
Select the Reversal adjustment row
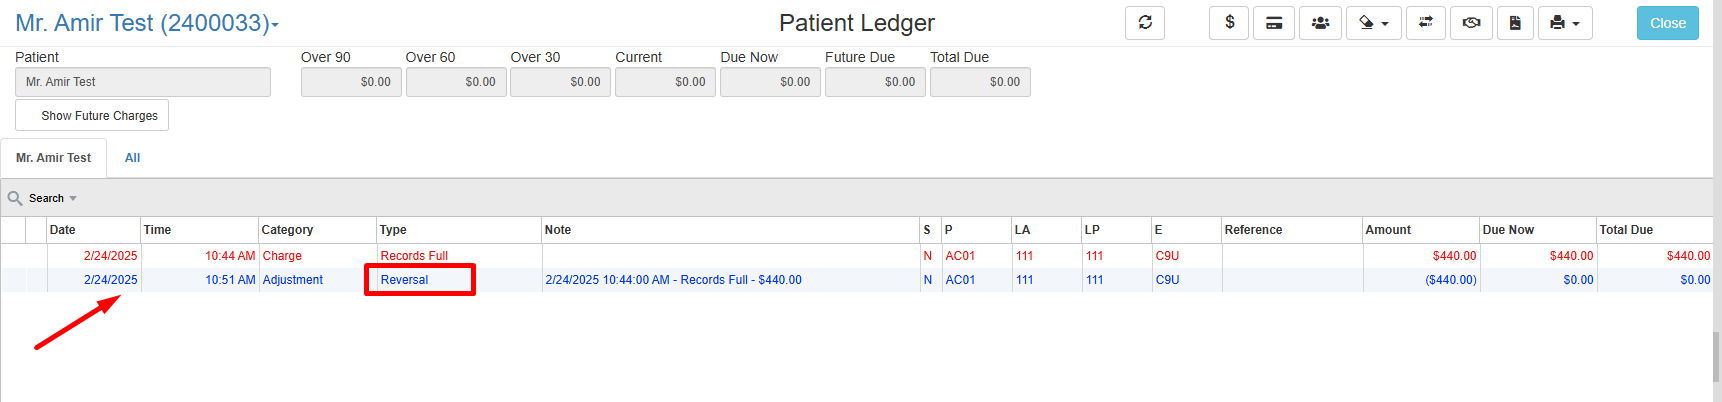856,280
